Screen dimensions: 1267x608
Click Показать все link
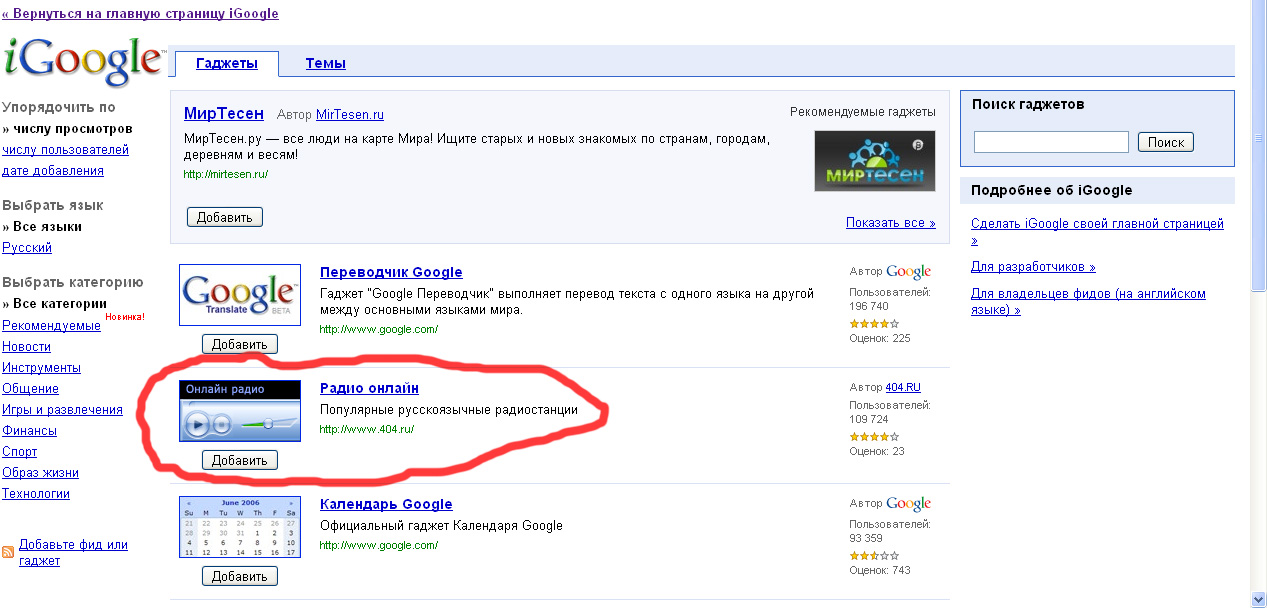pos(890,223)
